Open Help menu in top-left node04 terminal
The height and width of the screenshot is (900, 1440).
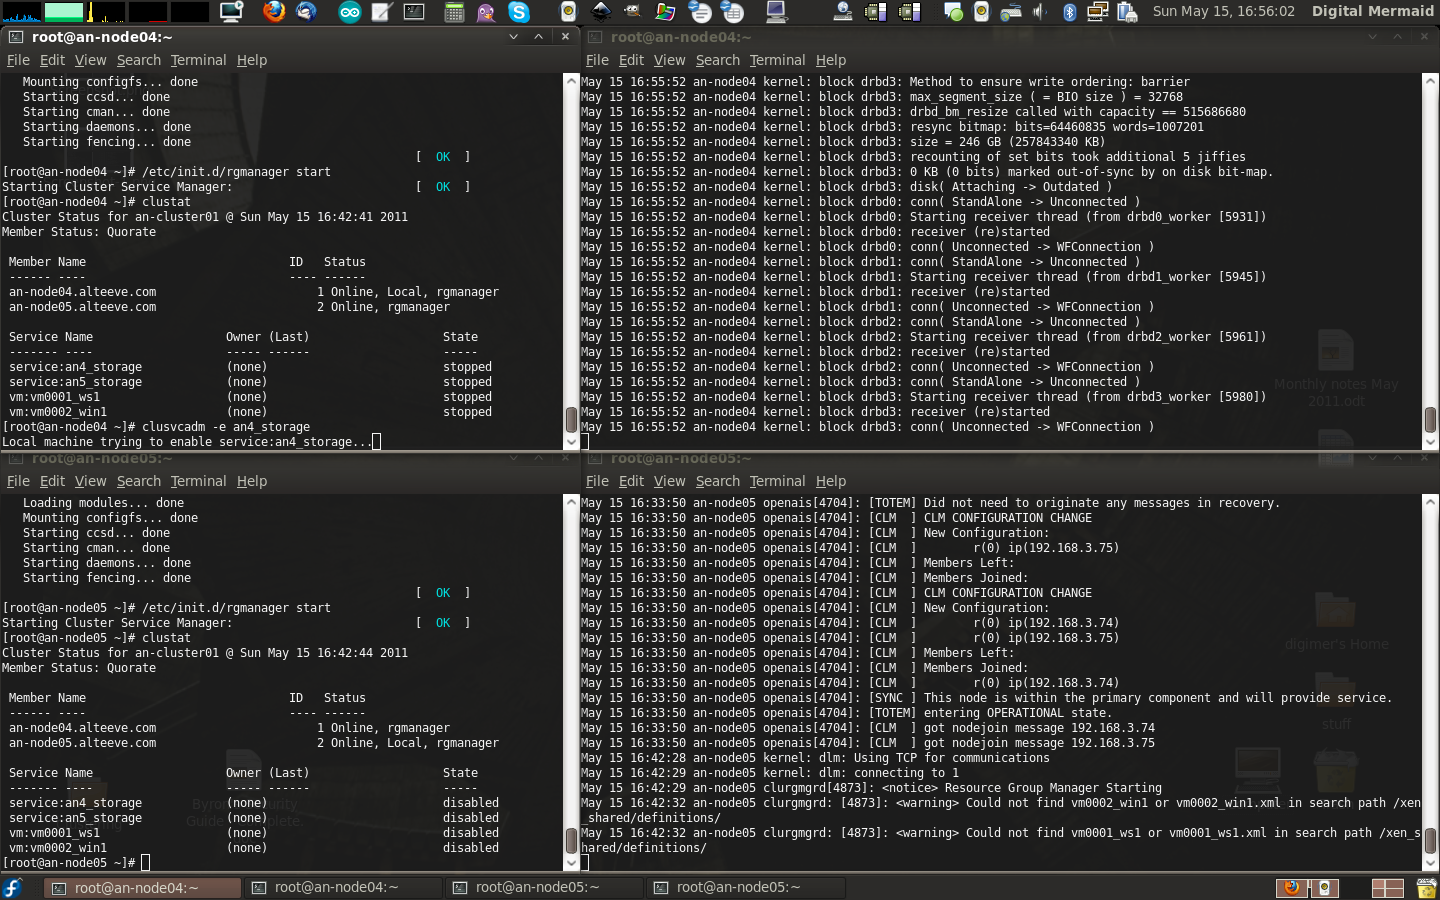click(251, 60)
